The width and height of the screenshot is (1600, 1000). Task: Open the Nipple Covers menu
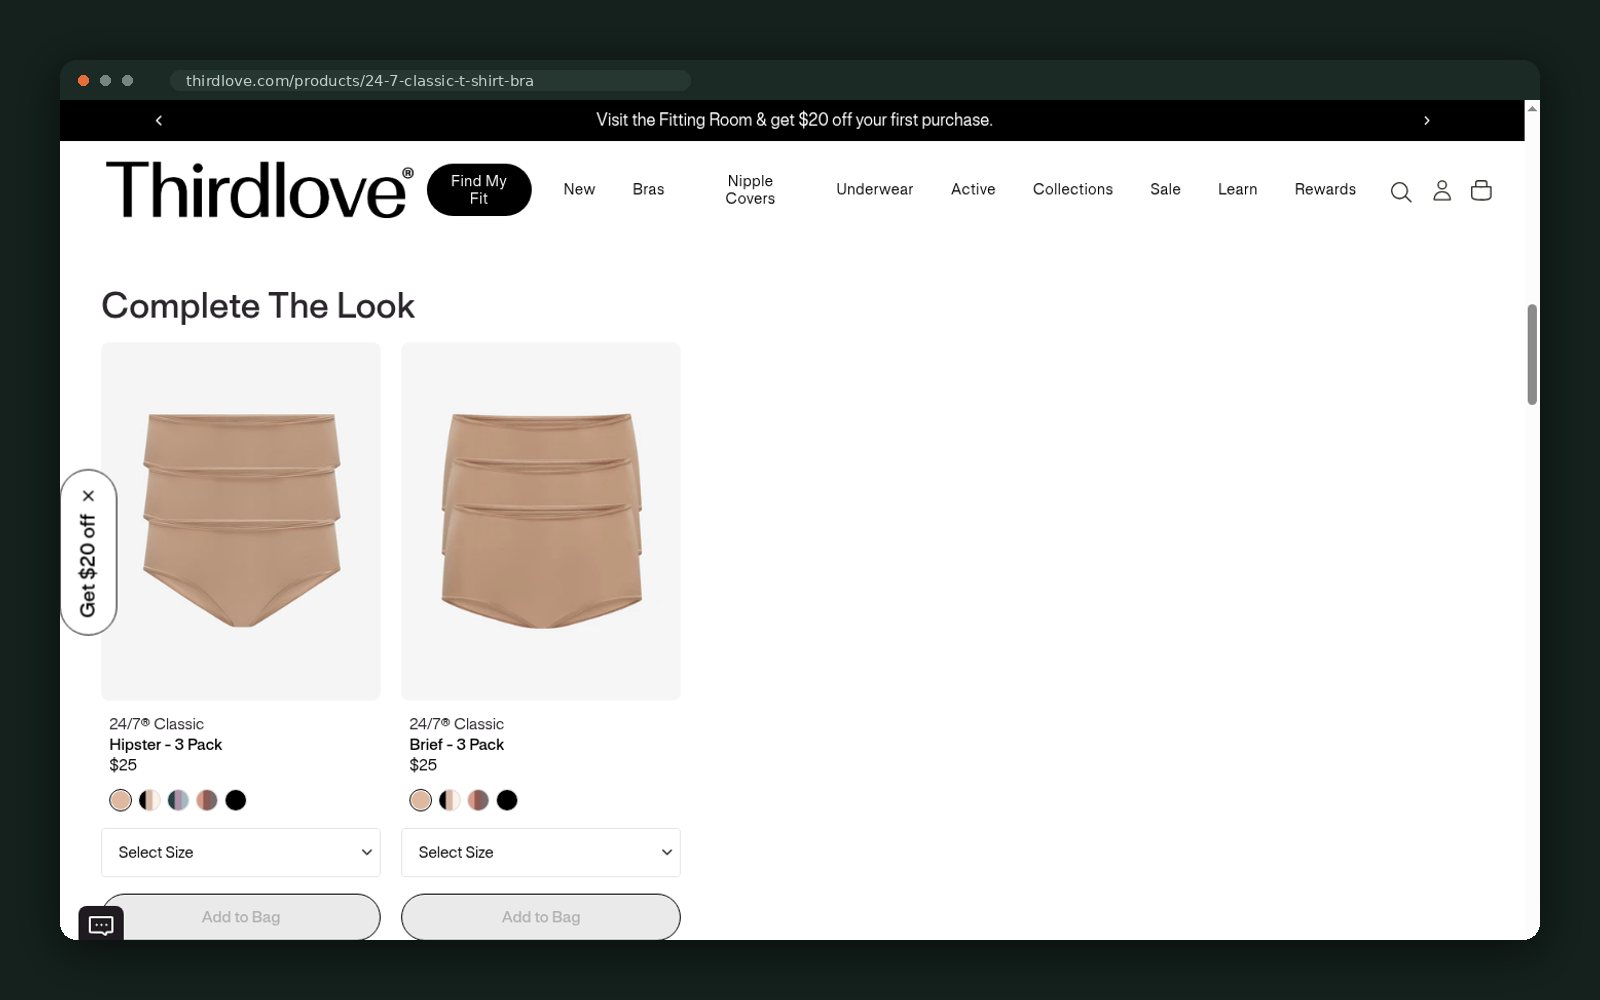click(x=750, y=190)
